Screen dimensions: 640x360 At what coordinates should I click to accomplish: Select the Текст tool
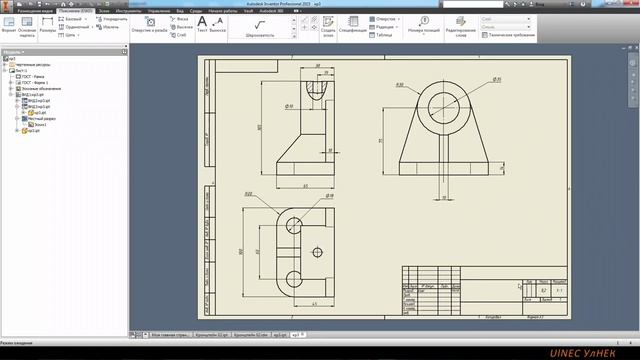pos(202,24)
